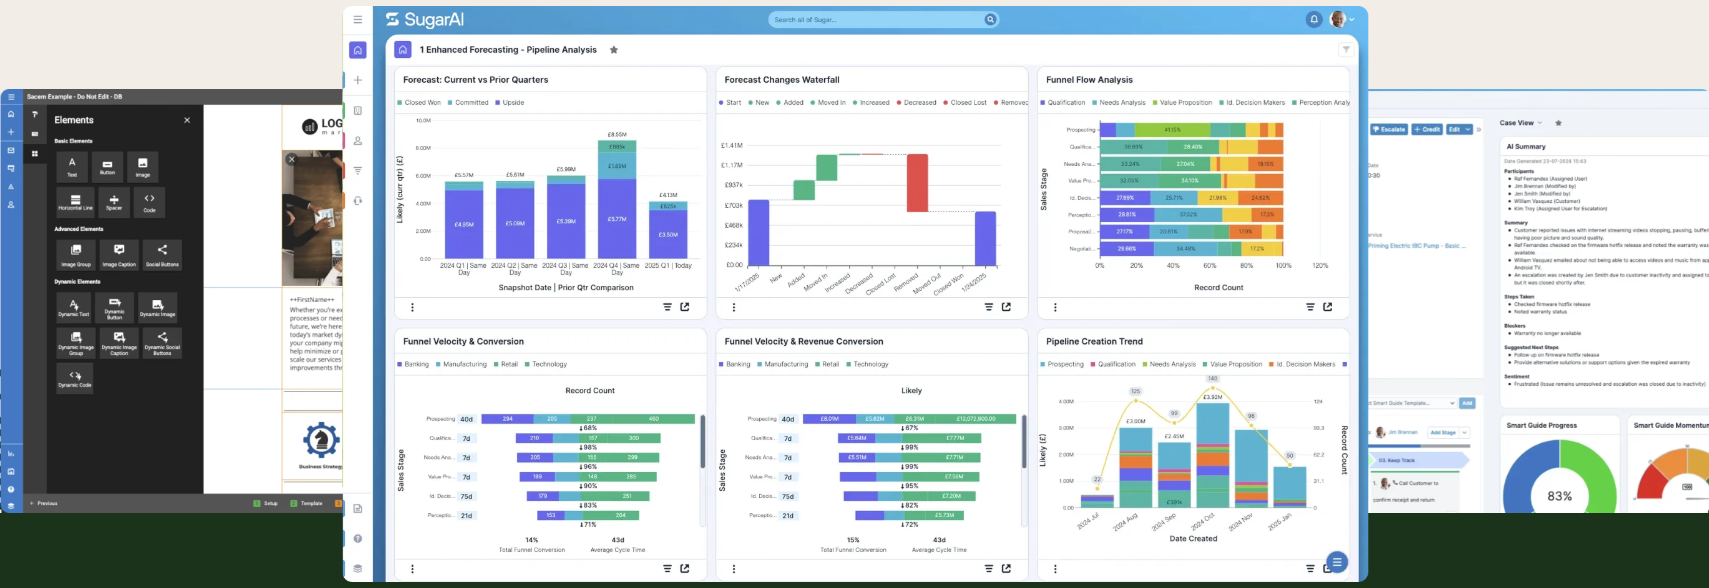
Task: Click the Template step in email builder footer
Action: click(307, 503)
